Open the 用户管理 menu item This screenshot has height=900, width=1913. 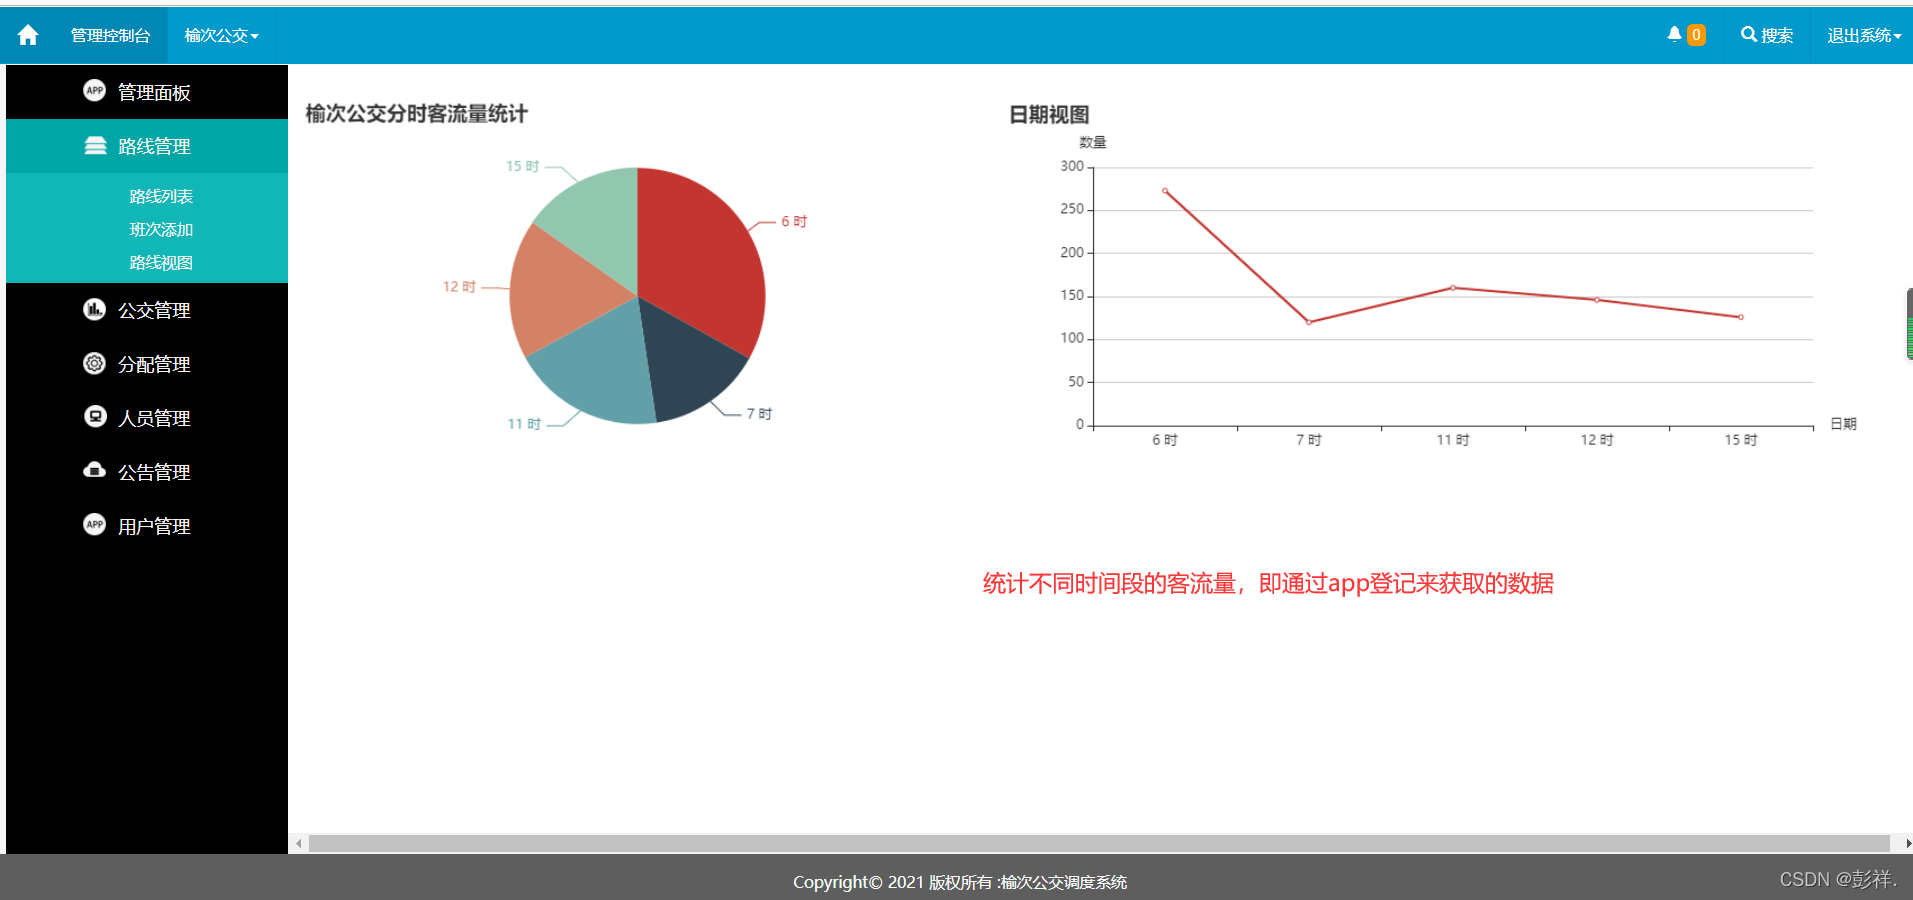pyautogui.click(x=147, y=526)
